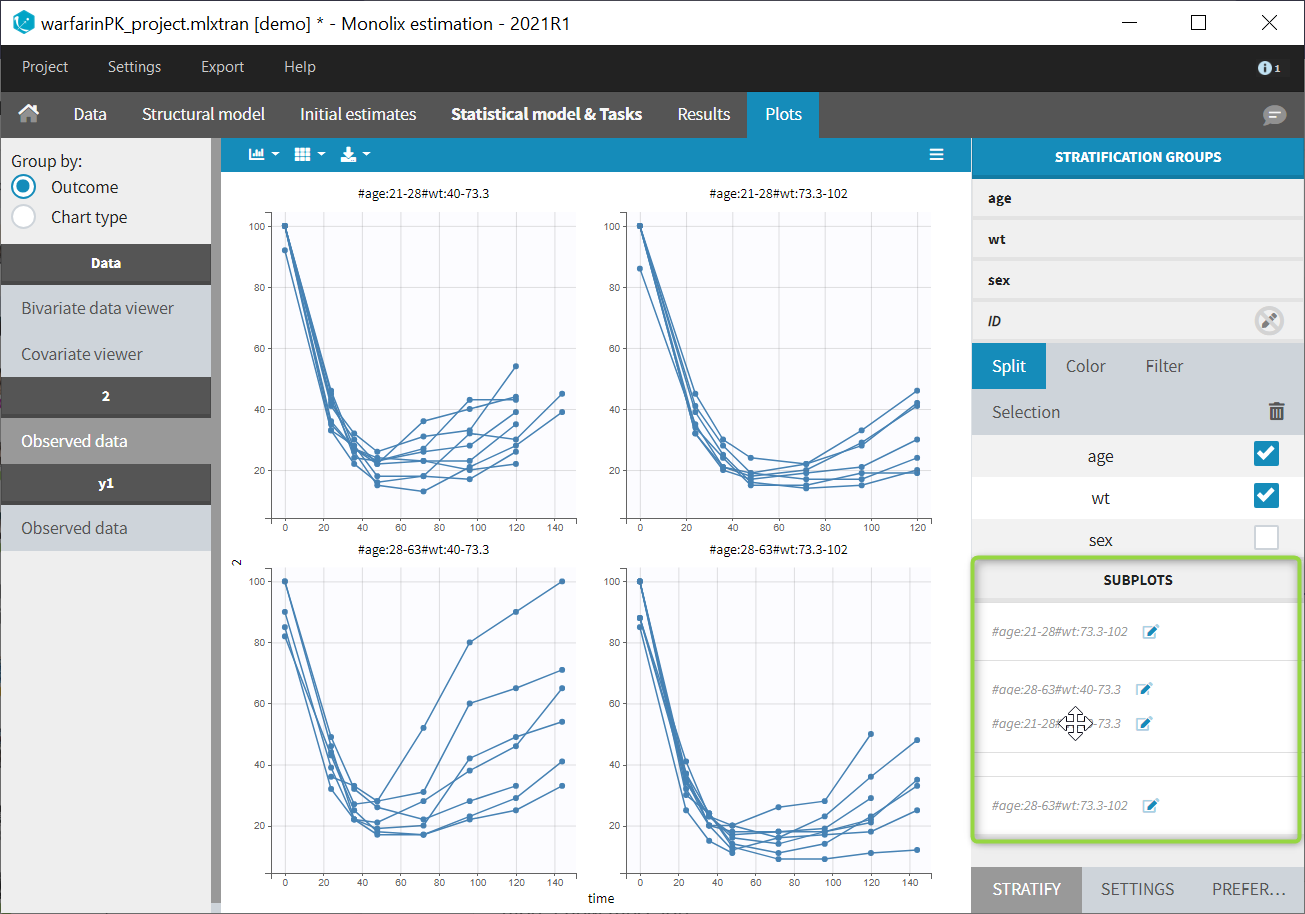The height and width of the screenshot is (914, 1305).
Task: Open the comments speech bubble icon
Action: [x=1274, y=115]
